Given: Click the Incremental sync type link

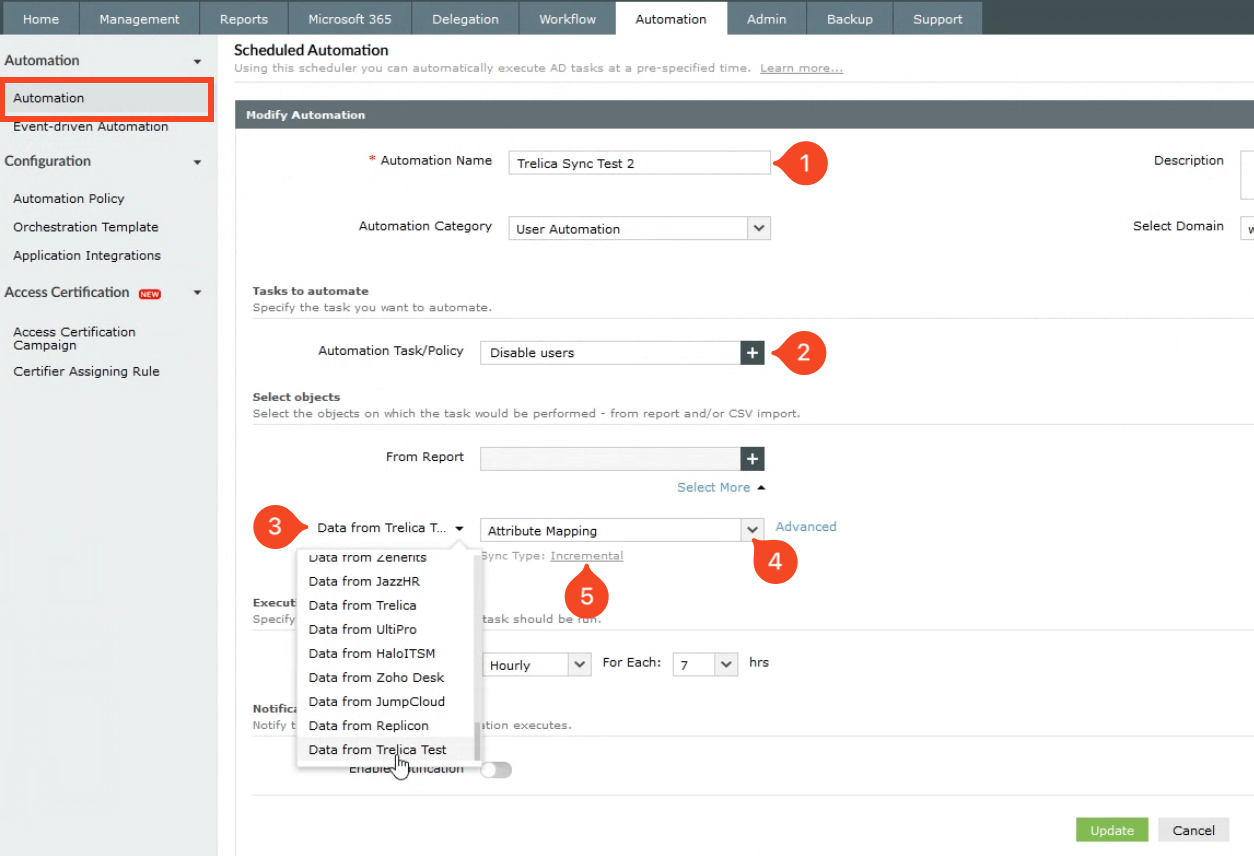Looking at the screenshot, I should (x=586, y=556).
